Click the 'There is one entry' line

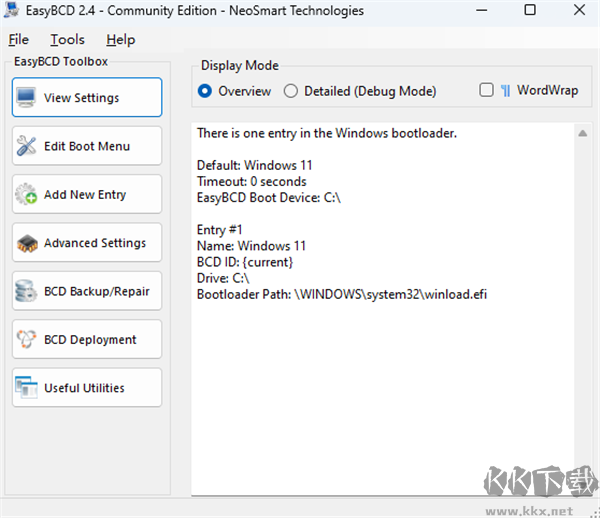coord(327,133)
